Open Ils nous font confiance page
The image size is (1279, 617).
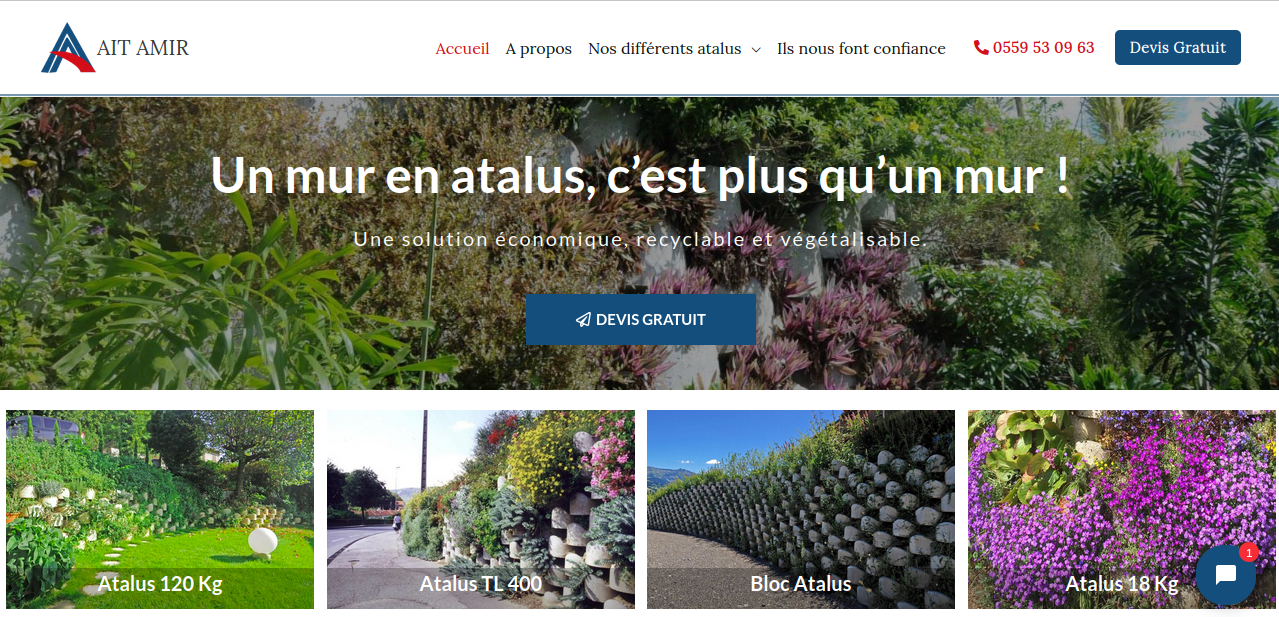click(861, 48)
